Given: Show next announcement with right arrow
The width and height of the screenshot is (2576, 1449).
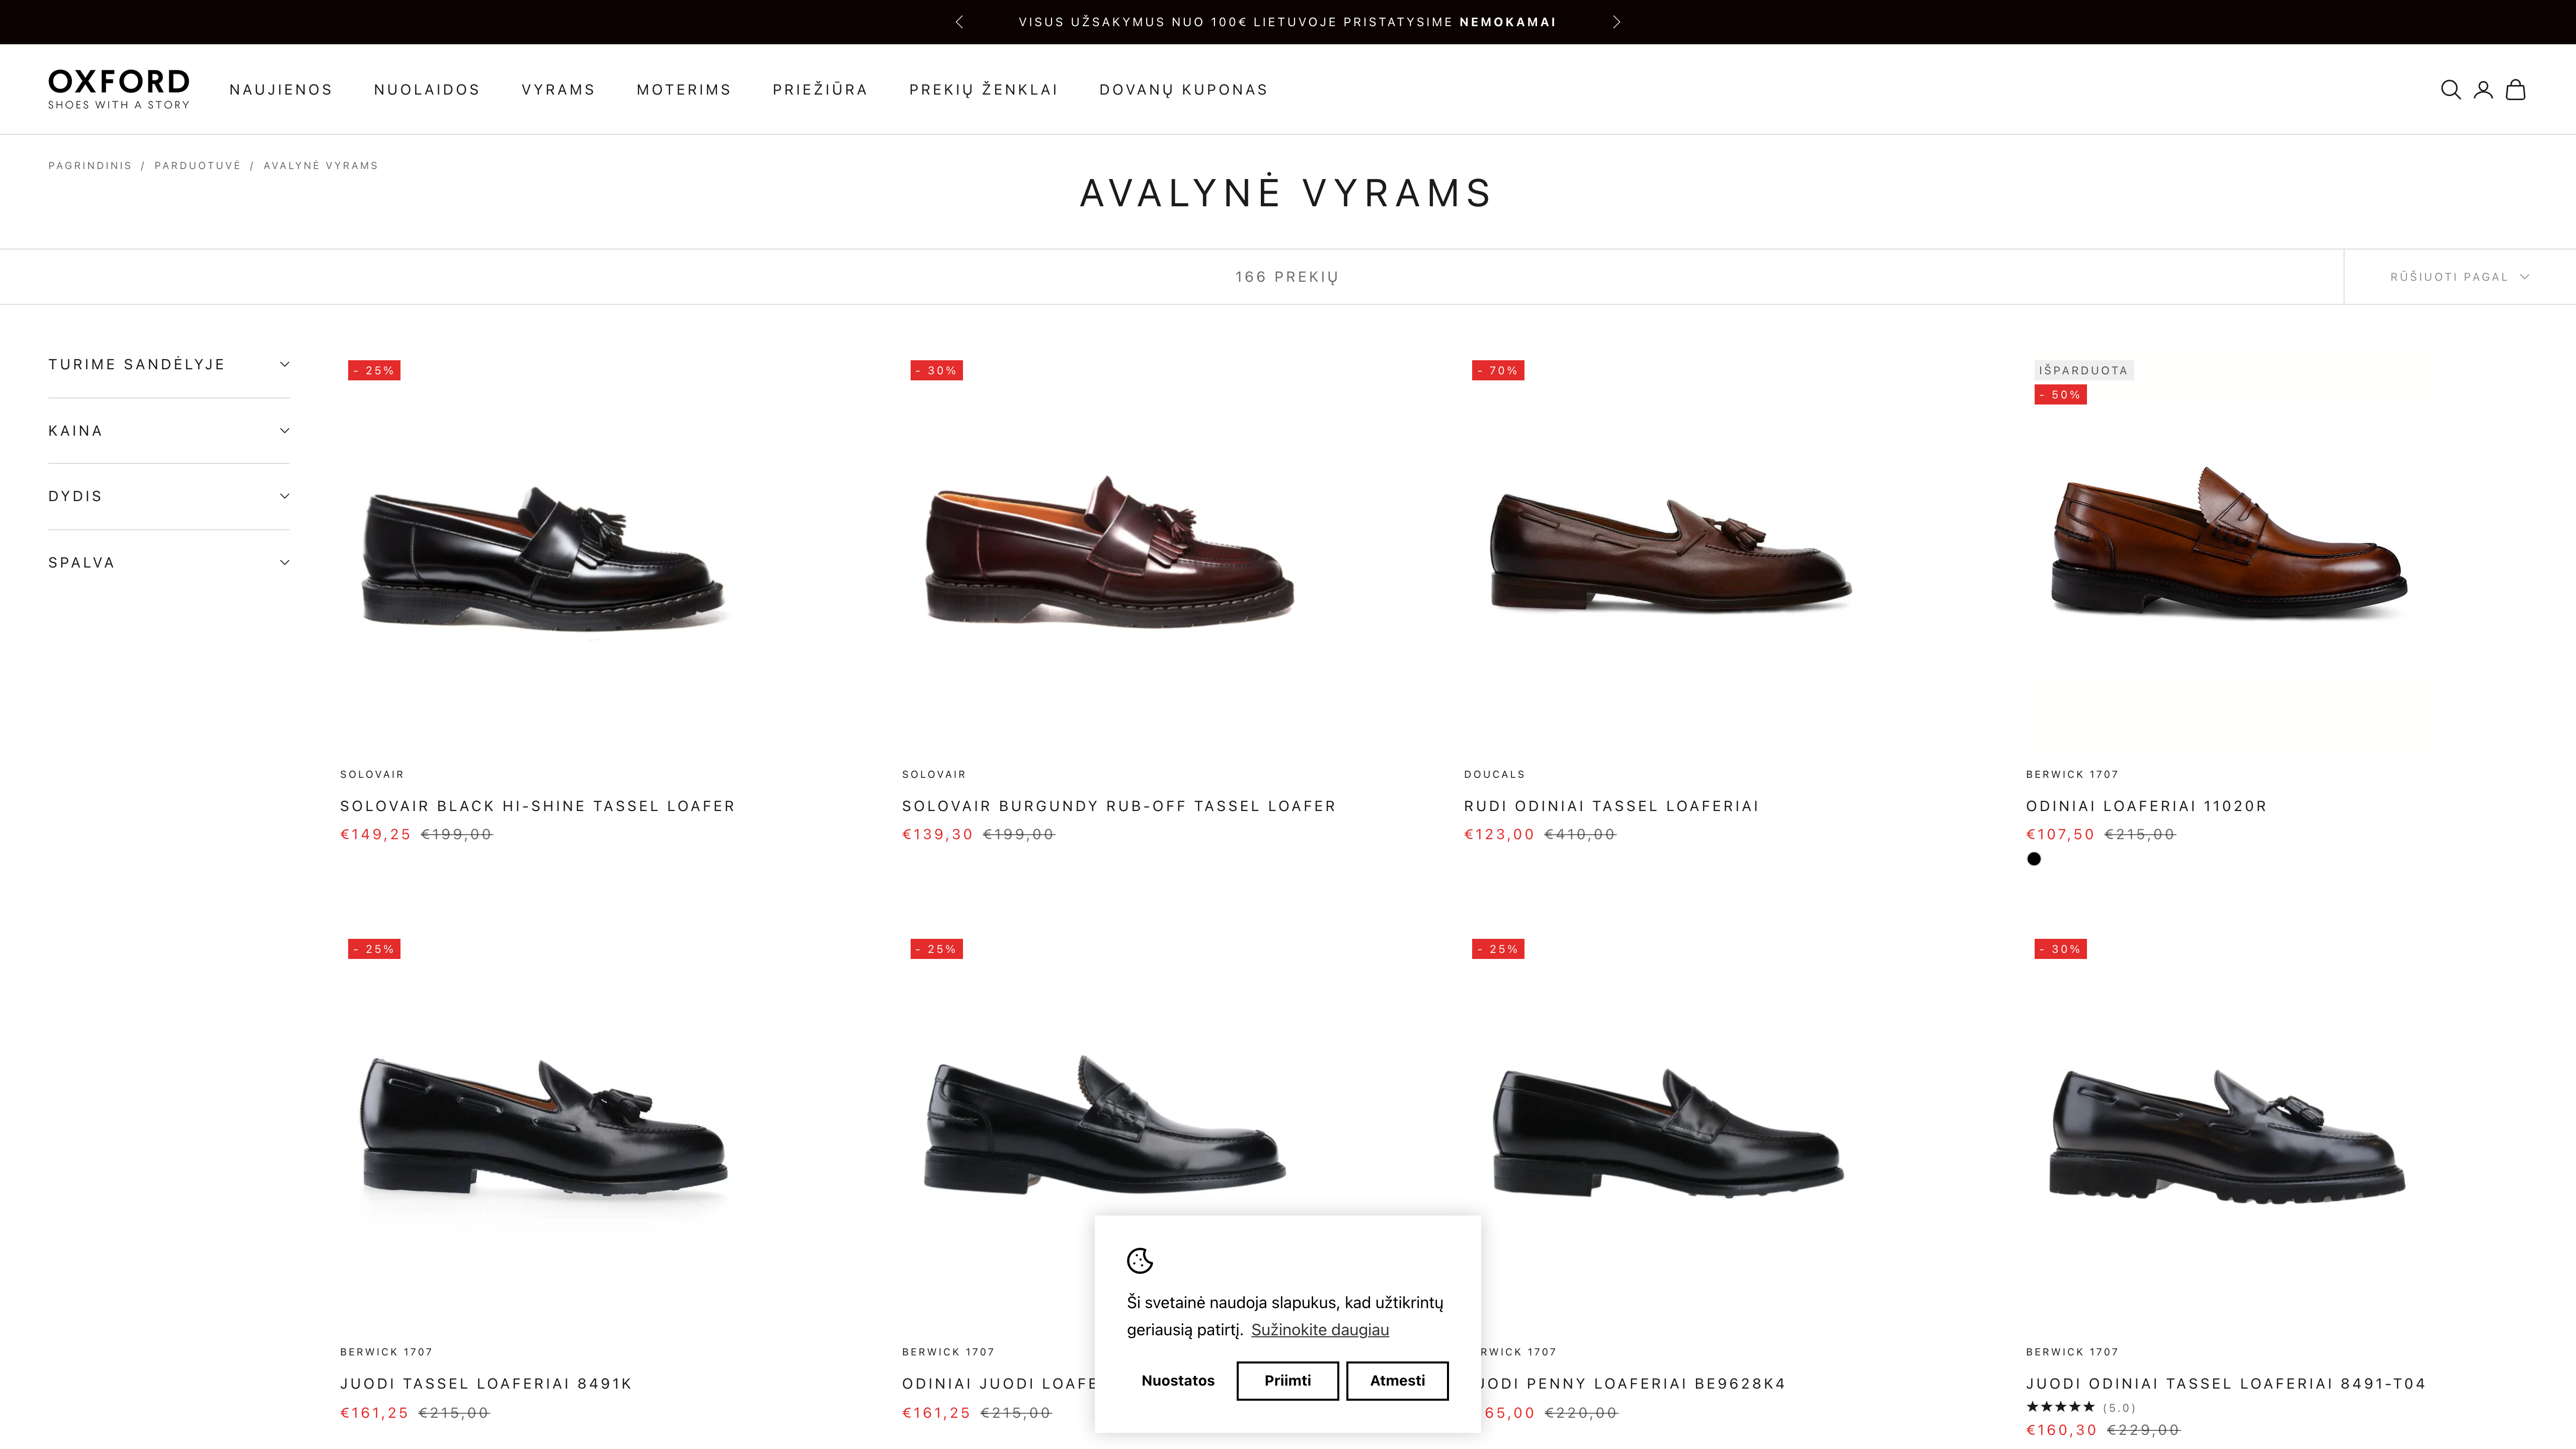Looking at the screenshot, I should [x=1616, y=22].
